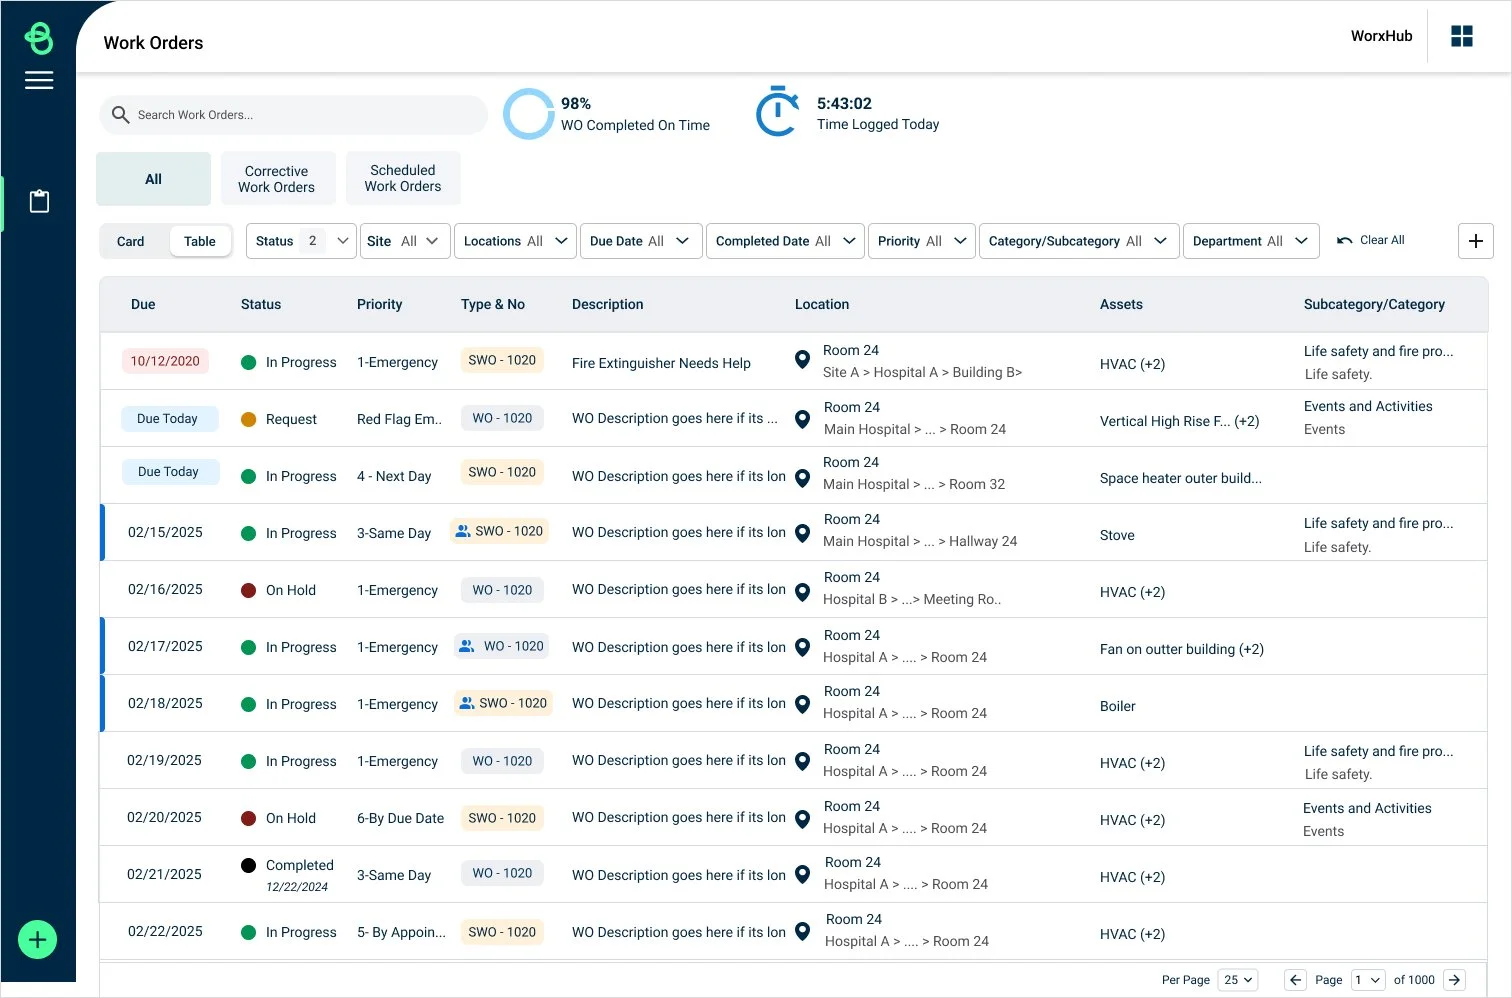Open the hamburger navigation menu
The height and width of the screenshot is (998, 1512).
pyautogui.click(x=39, y=81)
